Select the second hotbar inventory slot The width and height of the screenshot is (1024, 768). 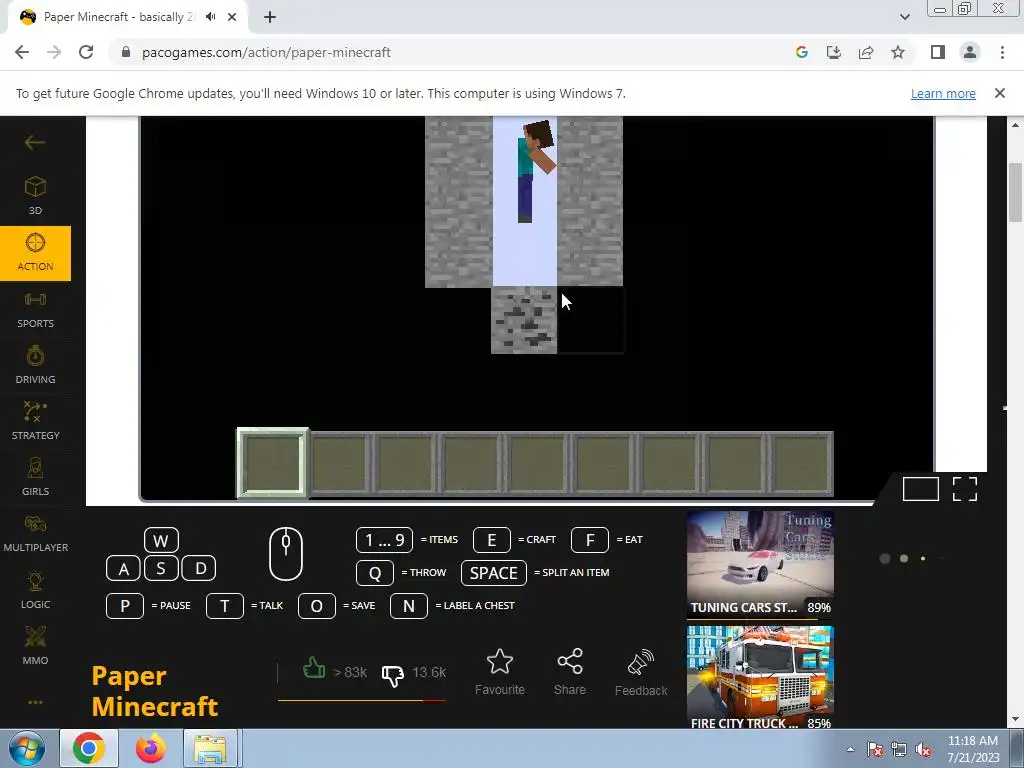coord(340,464)
